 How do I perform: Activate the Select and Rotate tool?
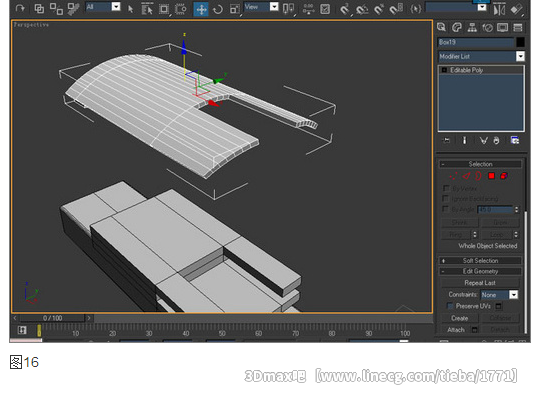point(218,9)
